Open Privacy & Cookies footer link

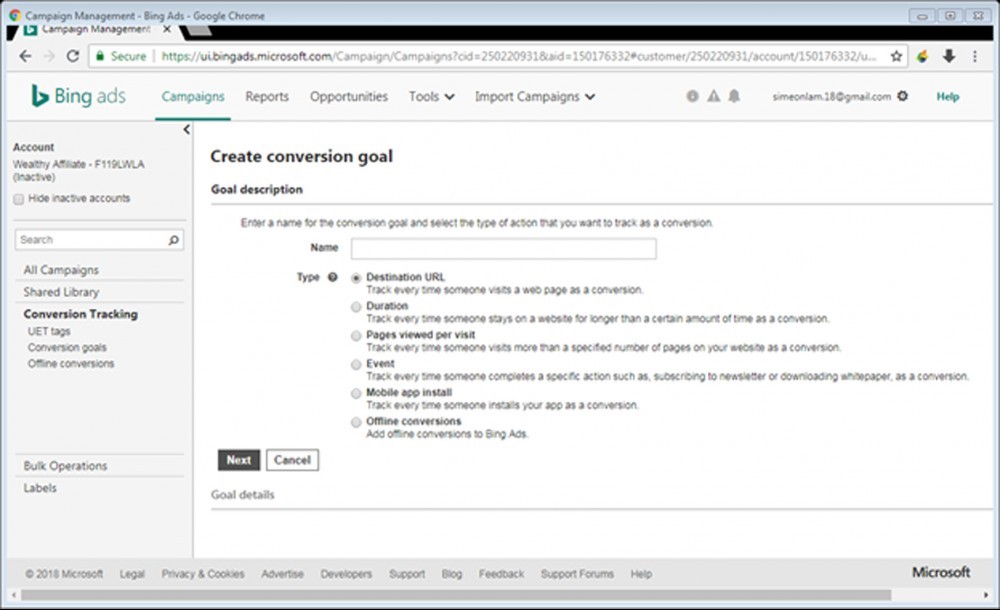click(x=203, y=574)
